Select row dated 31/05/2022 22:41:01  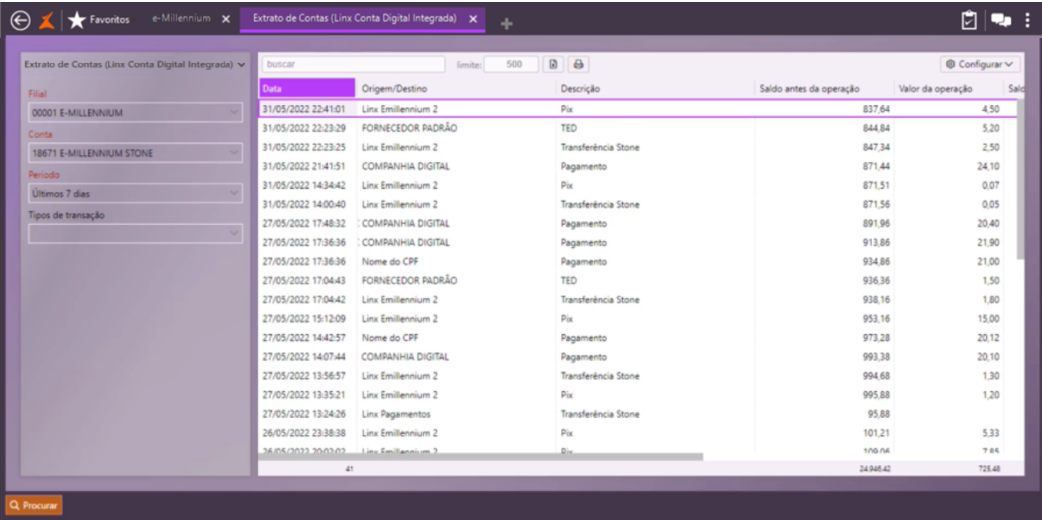(636, 108)
